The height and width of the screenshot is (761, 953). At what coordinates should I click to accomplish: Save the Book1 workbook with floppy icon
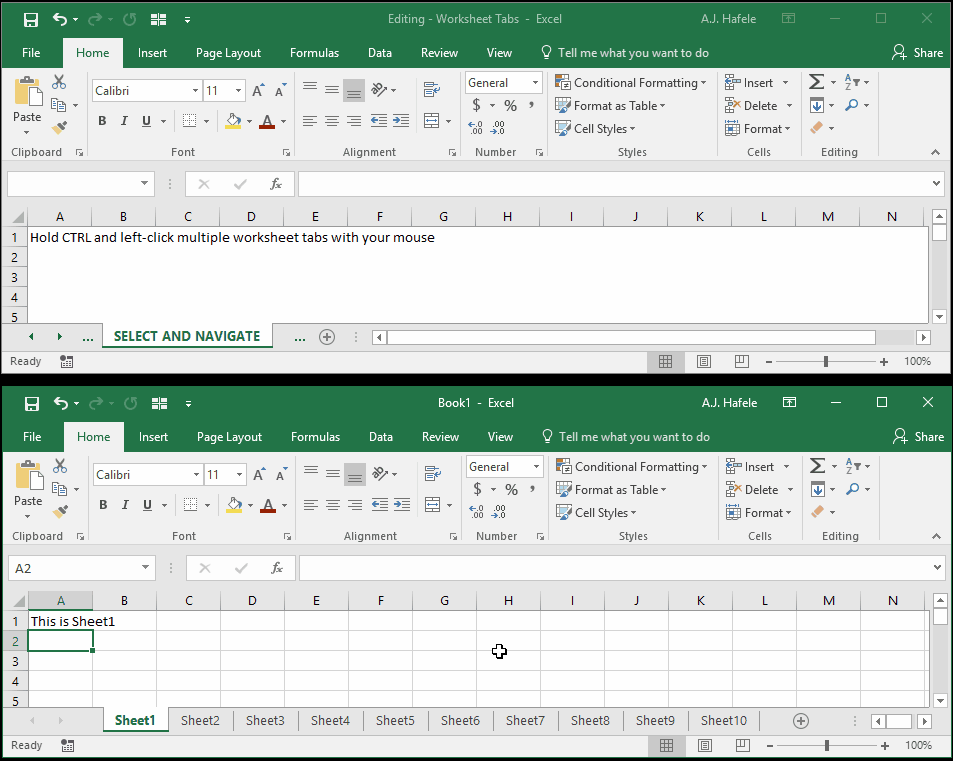pos(32,404)
